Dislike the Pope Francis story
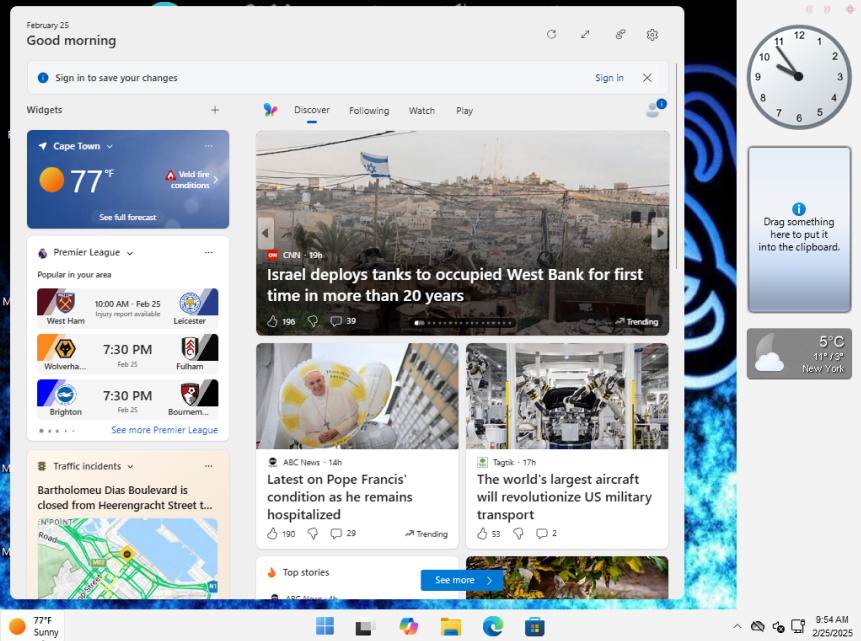Viewport: 861px width, 641px height. [312, 533]
